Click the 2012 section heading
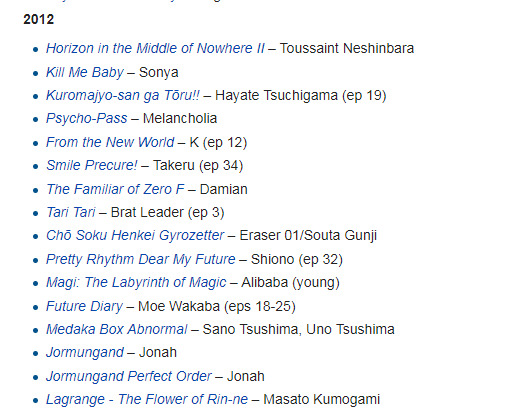The image size is (530, 418). coord(39,19)
